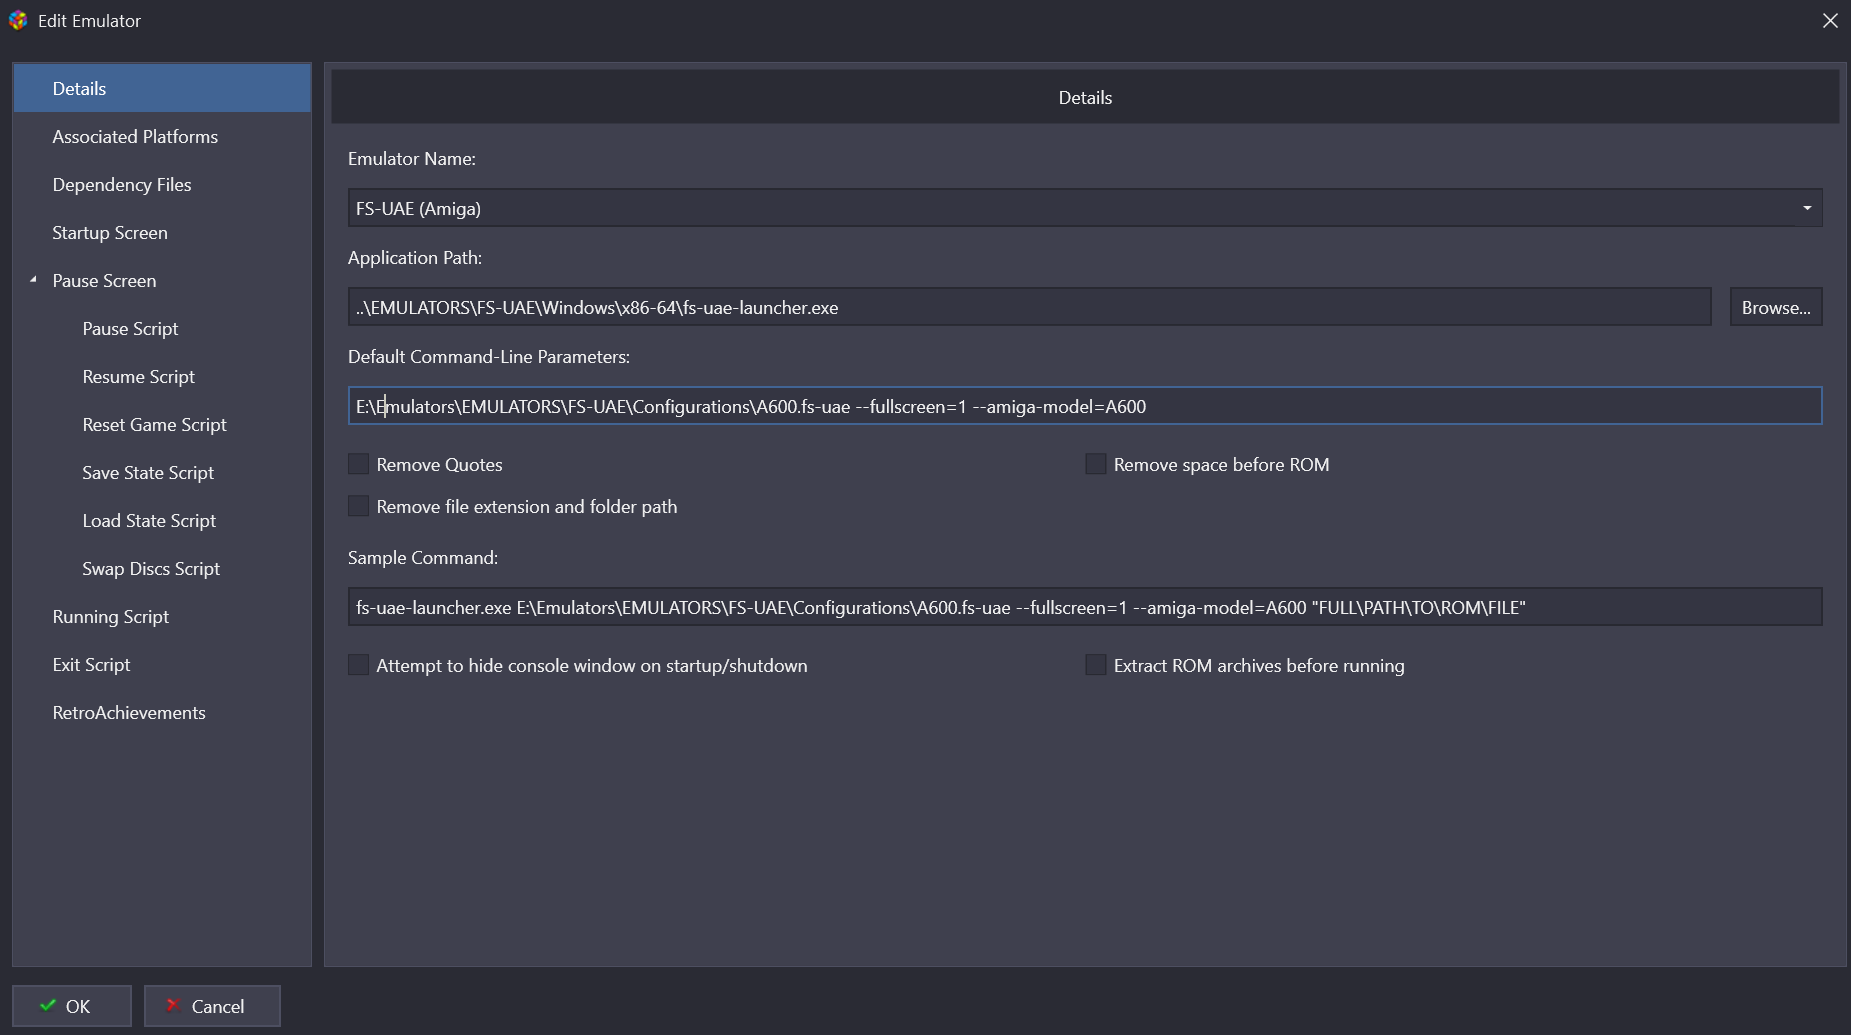Collapse the Pause Screen tree node

pyautogui.click(x=33, y=280)
